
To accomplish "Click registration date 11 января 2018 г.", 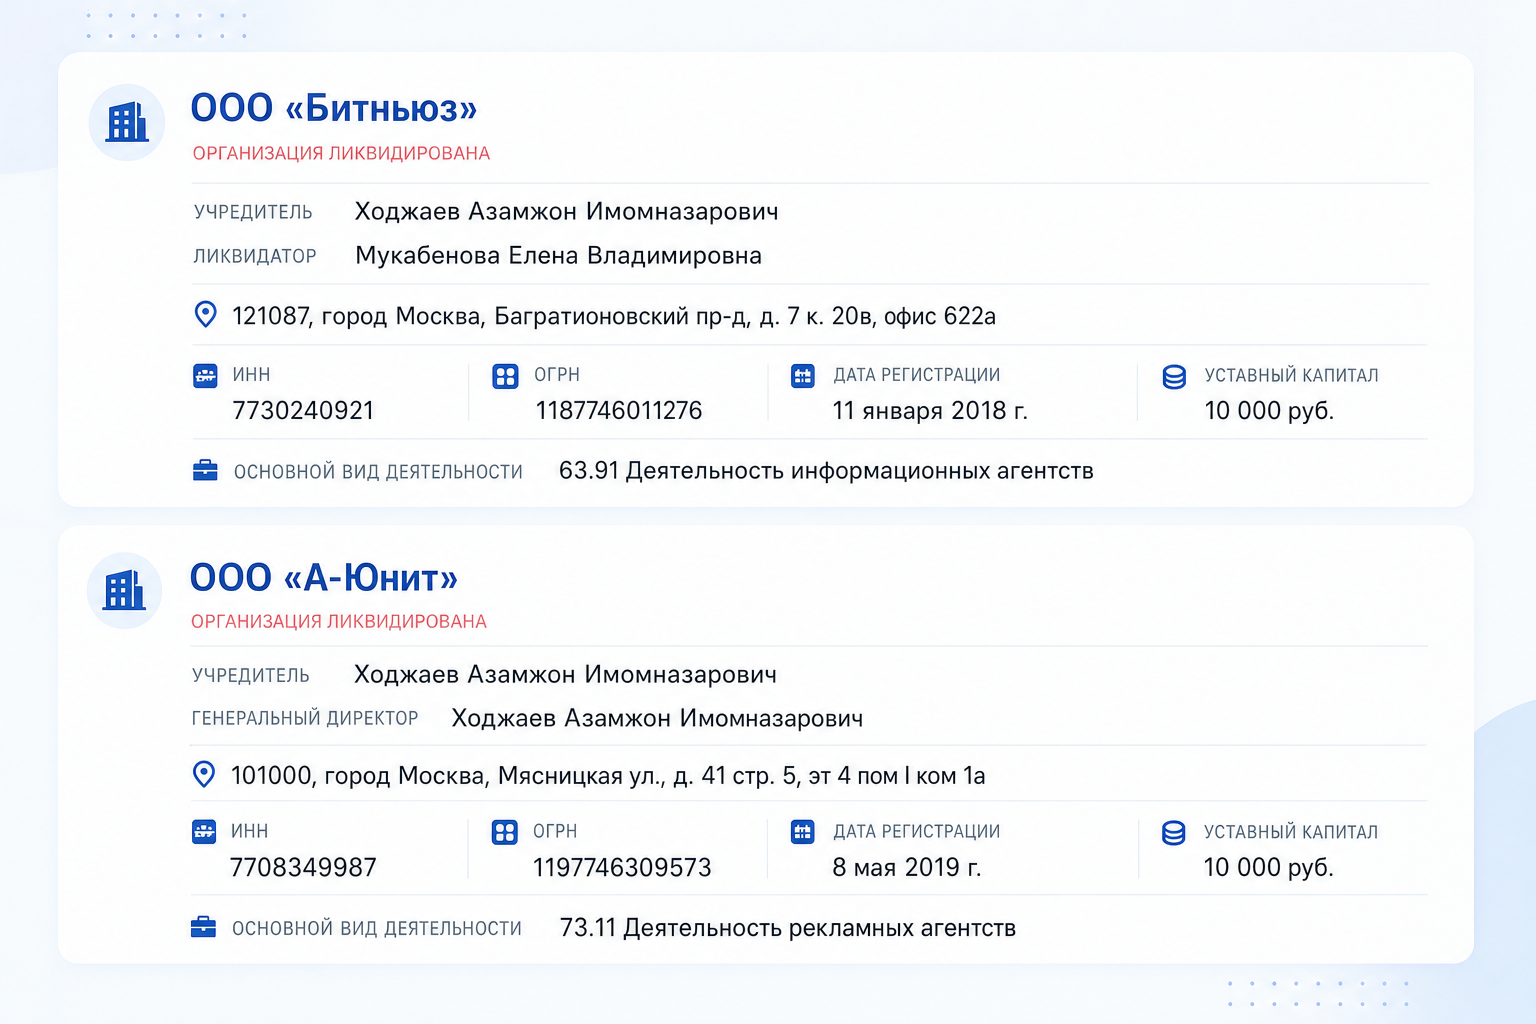I will [x=930, y=411].
